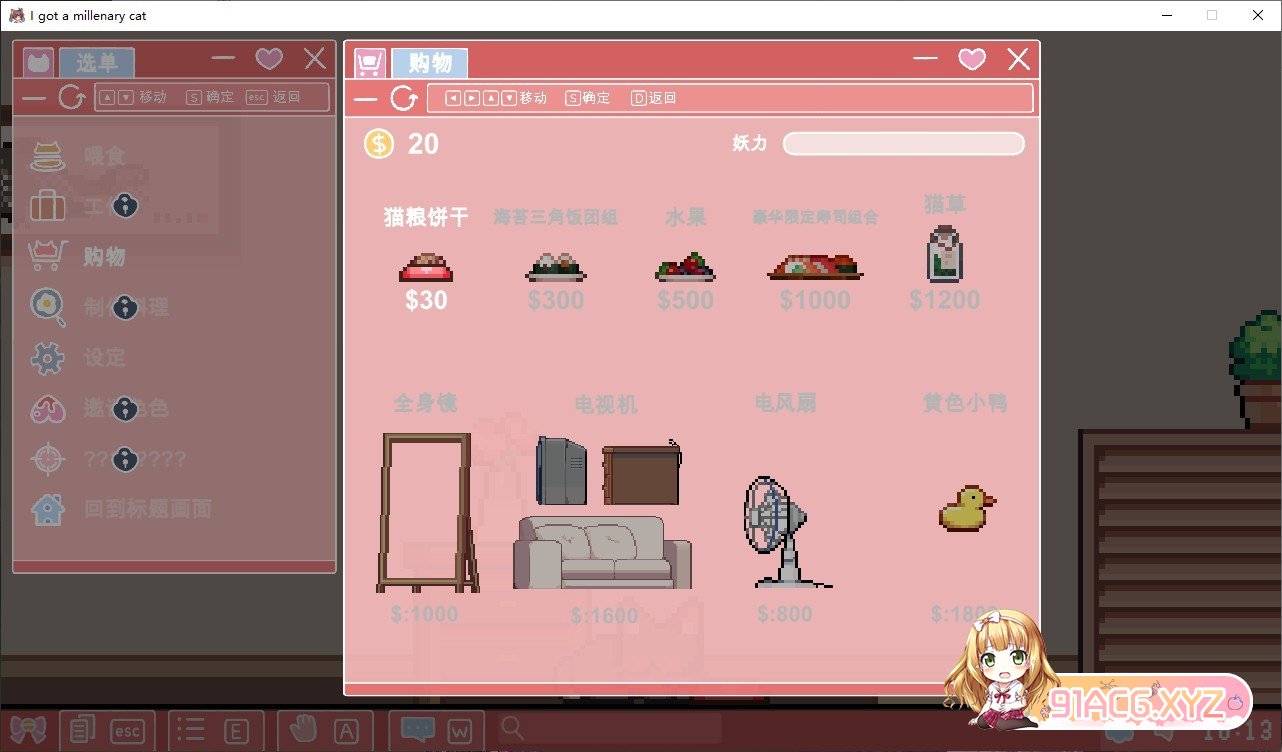
Task: Click the gold coin money icon
Action: tap(379, 144)
